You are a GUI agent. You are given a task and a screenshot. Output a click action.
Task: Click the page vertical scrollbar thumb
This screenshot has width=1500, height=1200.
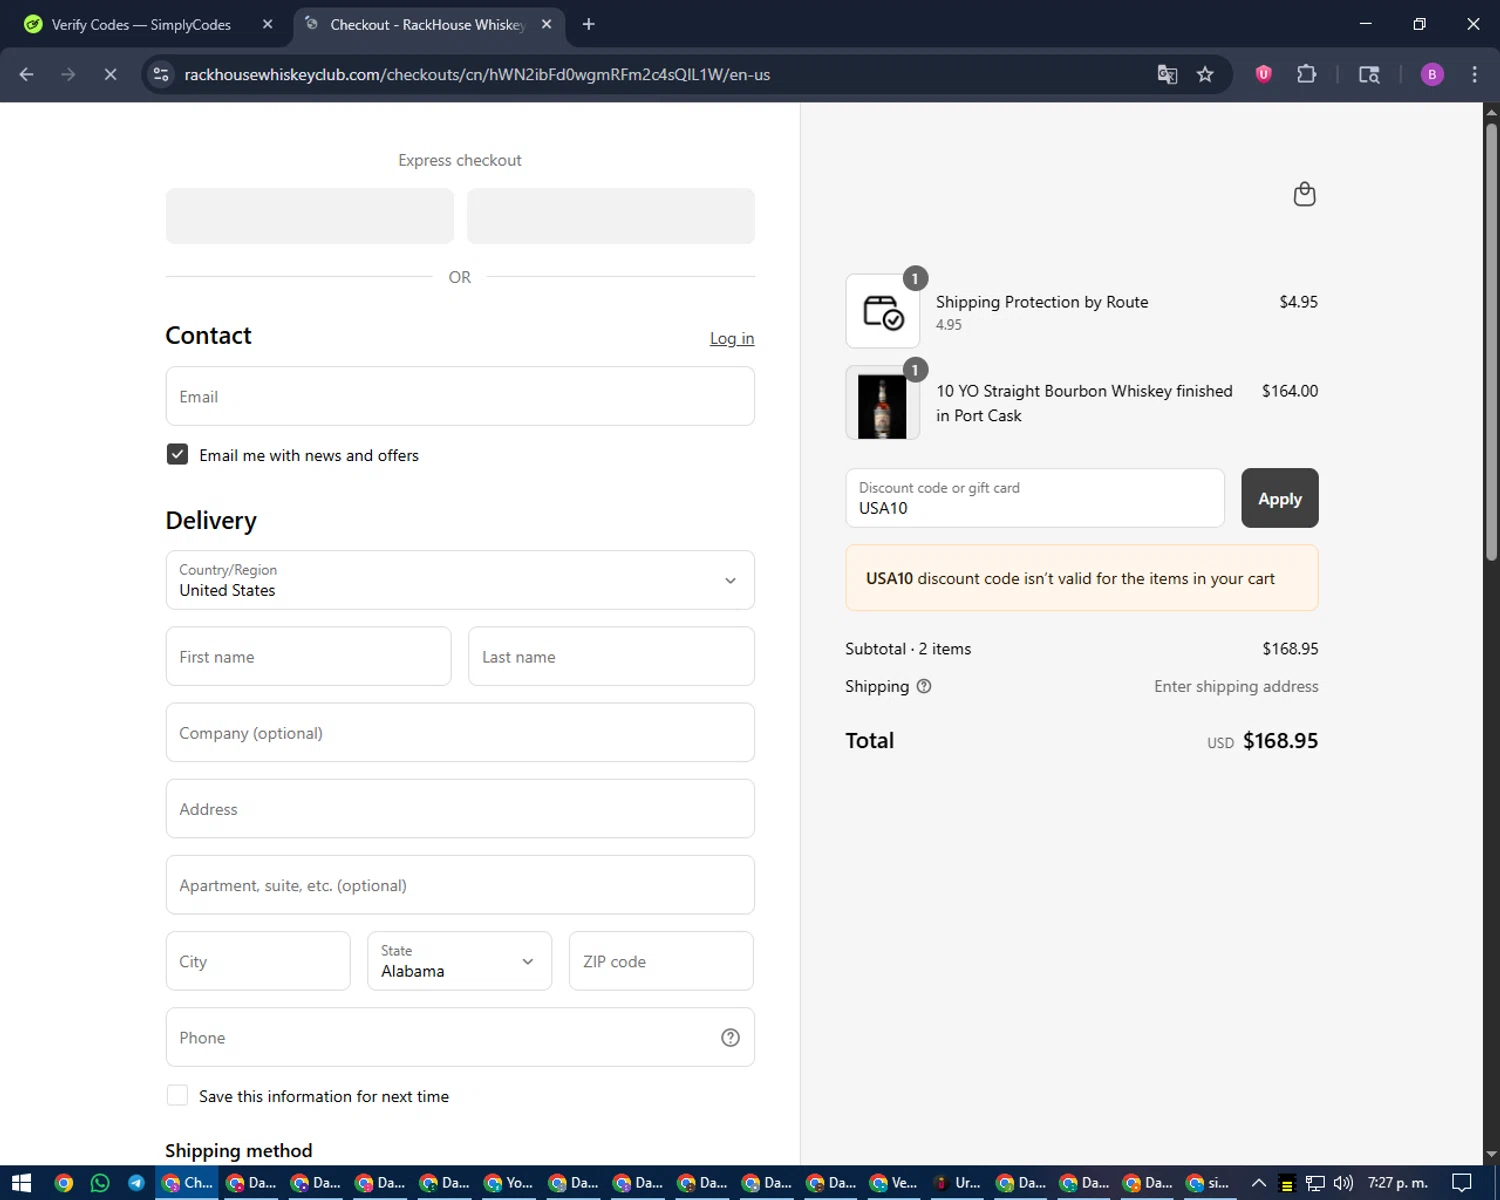pos(1491,340)
